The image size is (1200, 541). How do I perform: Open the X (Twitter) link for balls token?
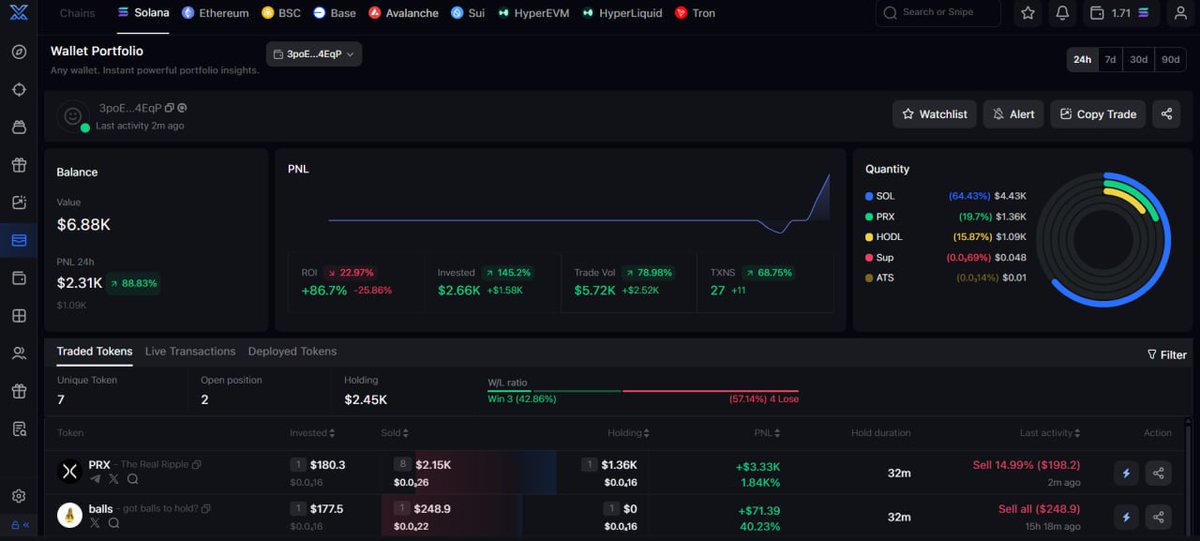pyautogui.click(x=96, y=523)
